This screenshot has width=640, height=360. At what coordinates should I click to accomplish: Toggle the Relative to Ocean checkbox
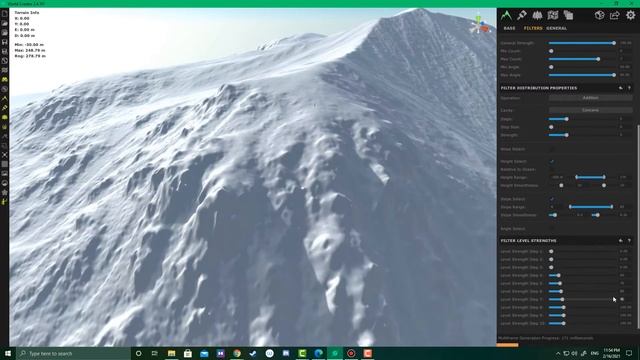(x=552, y=169)
